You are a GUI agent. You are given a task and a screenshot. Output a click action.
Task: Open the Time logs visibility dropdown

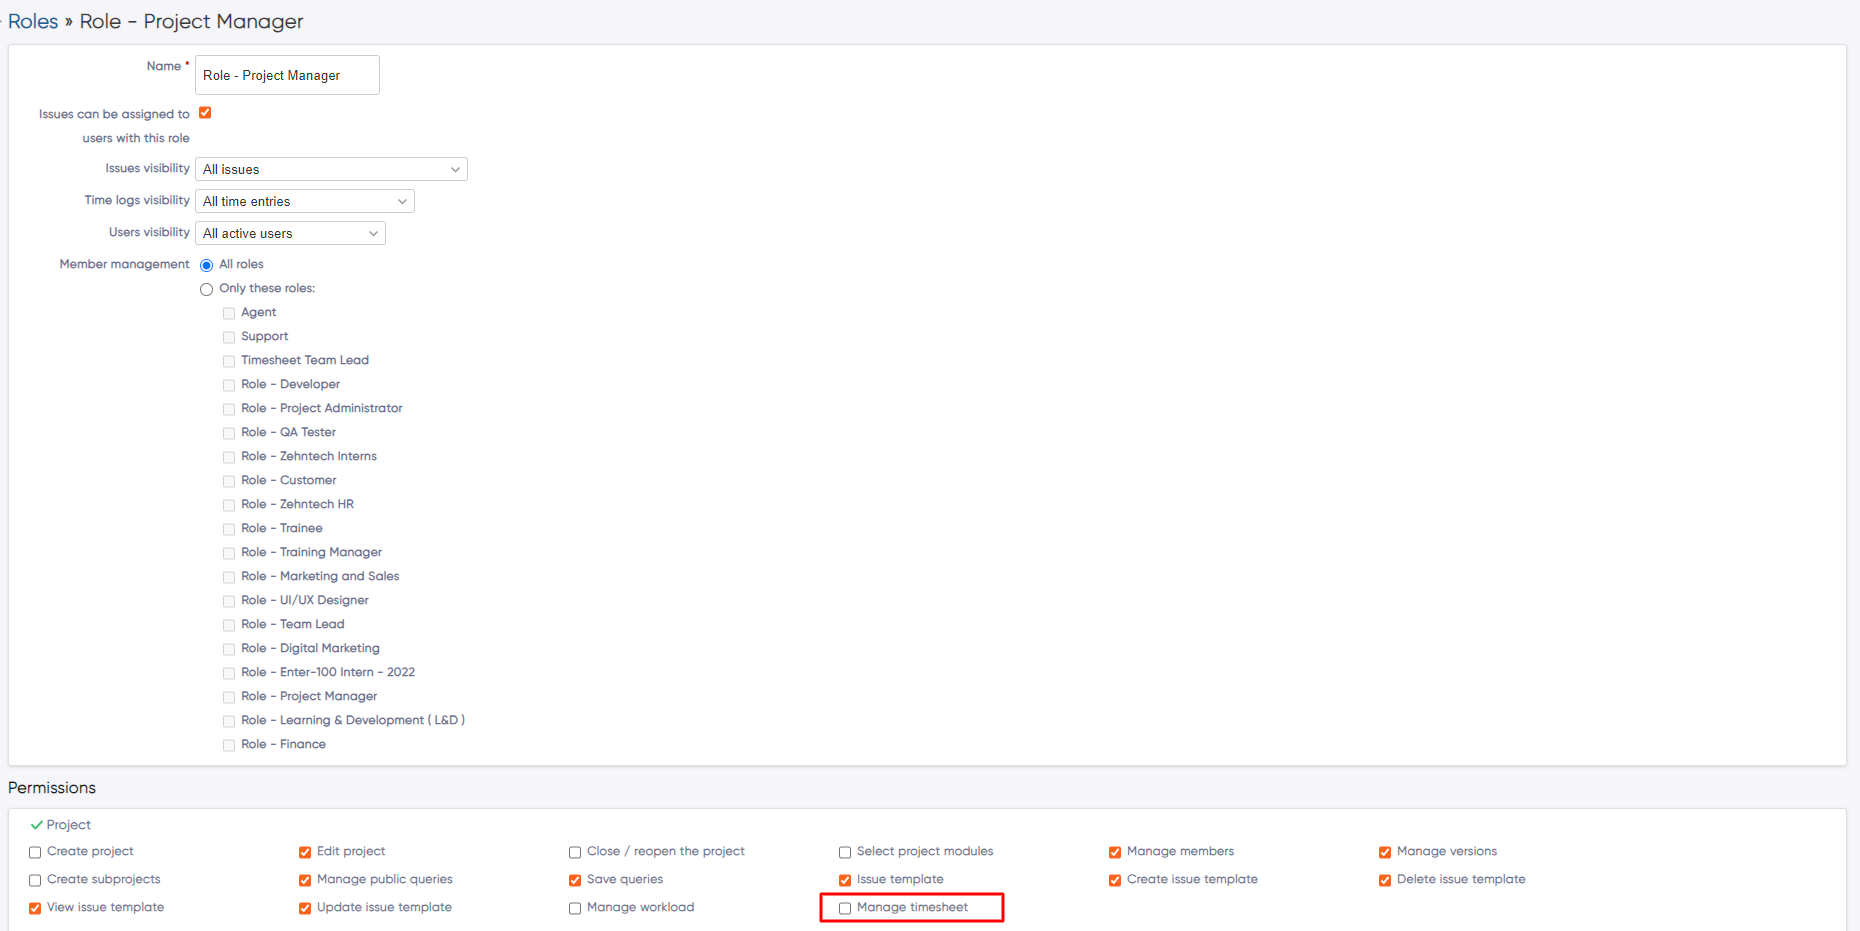click(304, 200)
